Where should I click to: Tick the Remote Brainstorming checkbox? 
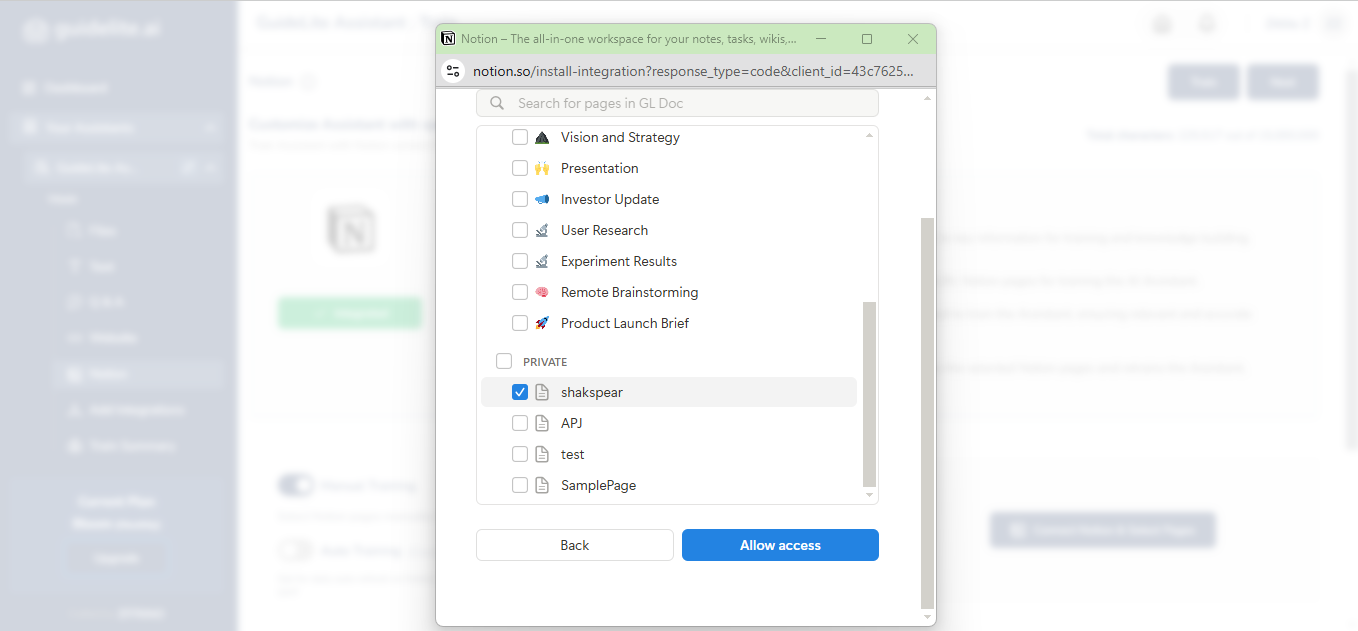pos(520,292)
